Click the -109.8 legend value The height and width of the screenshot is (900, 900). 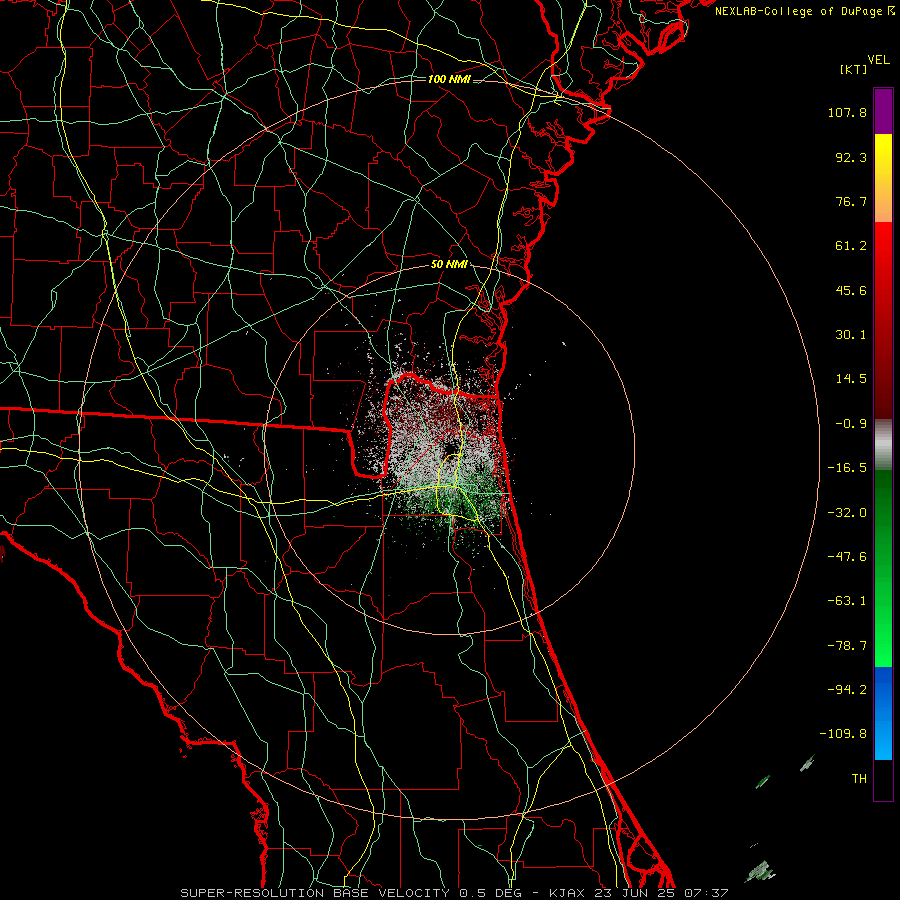pos(843,734)
